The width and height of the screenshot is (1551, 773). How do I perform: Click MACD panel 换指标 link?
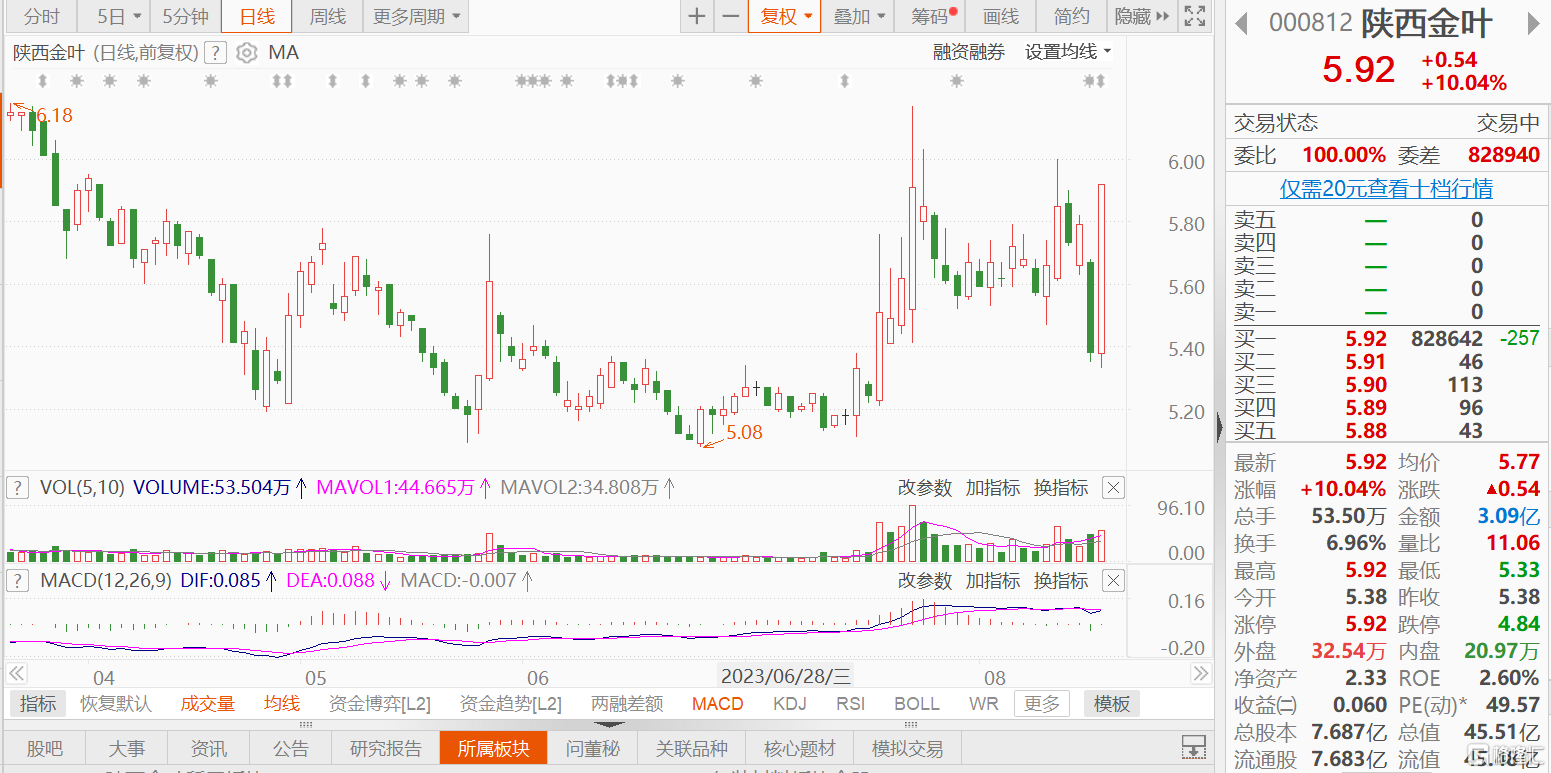click(1061, 581)
